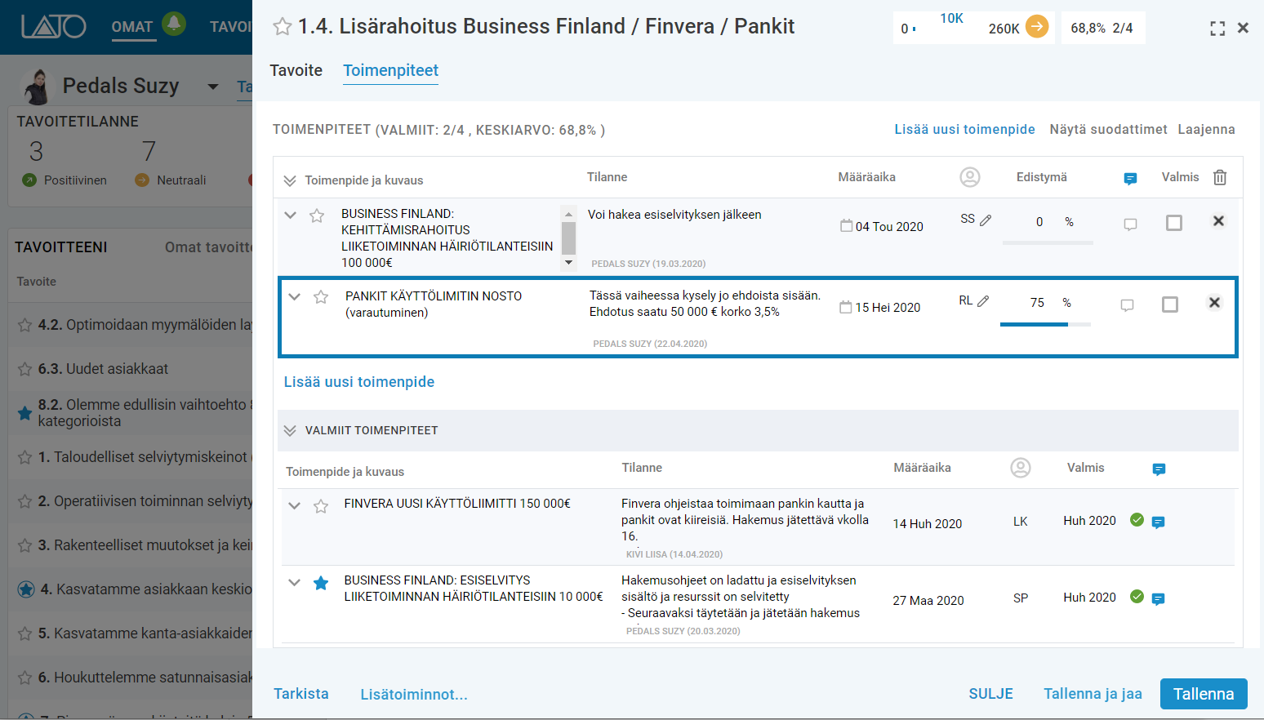Select the Toimenpiteet tab
The height and width of the screenshot is (720, 1264).
pos(390,71)
